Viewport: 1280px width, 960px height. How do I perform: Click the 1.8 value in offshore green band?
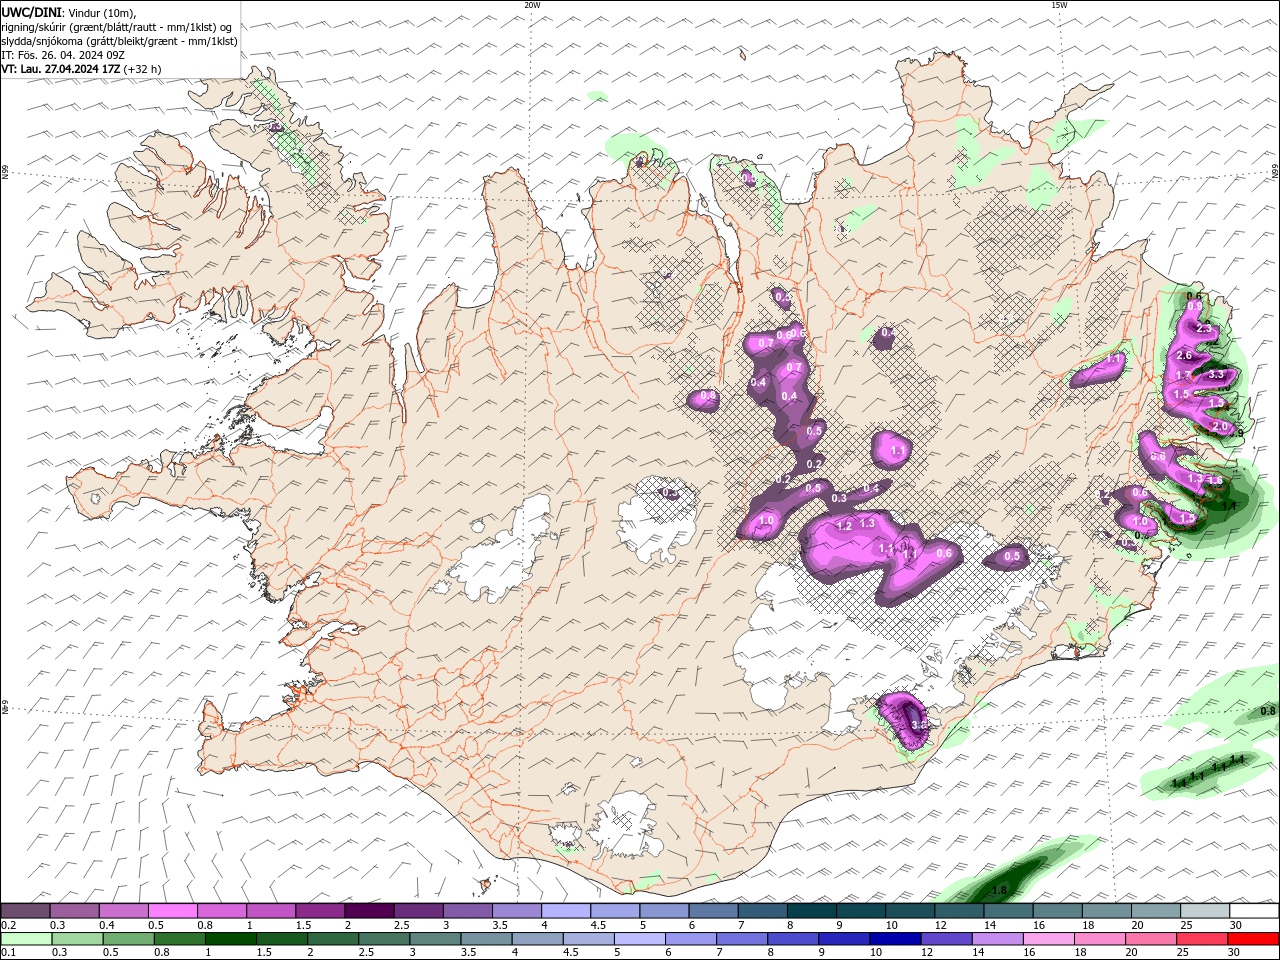pyautogui.click(x=998, y=890)
